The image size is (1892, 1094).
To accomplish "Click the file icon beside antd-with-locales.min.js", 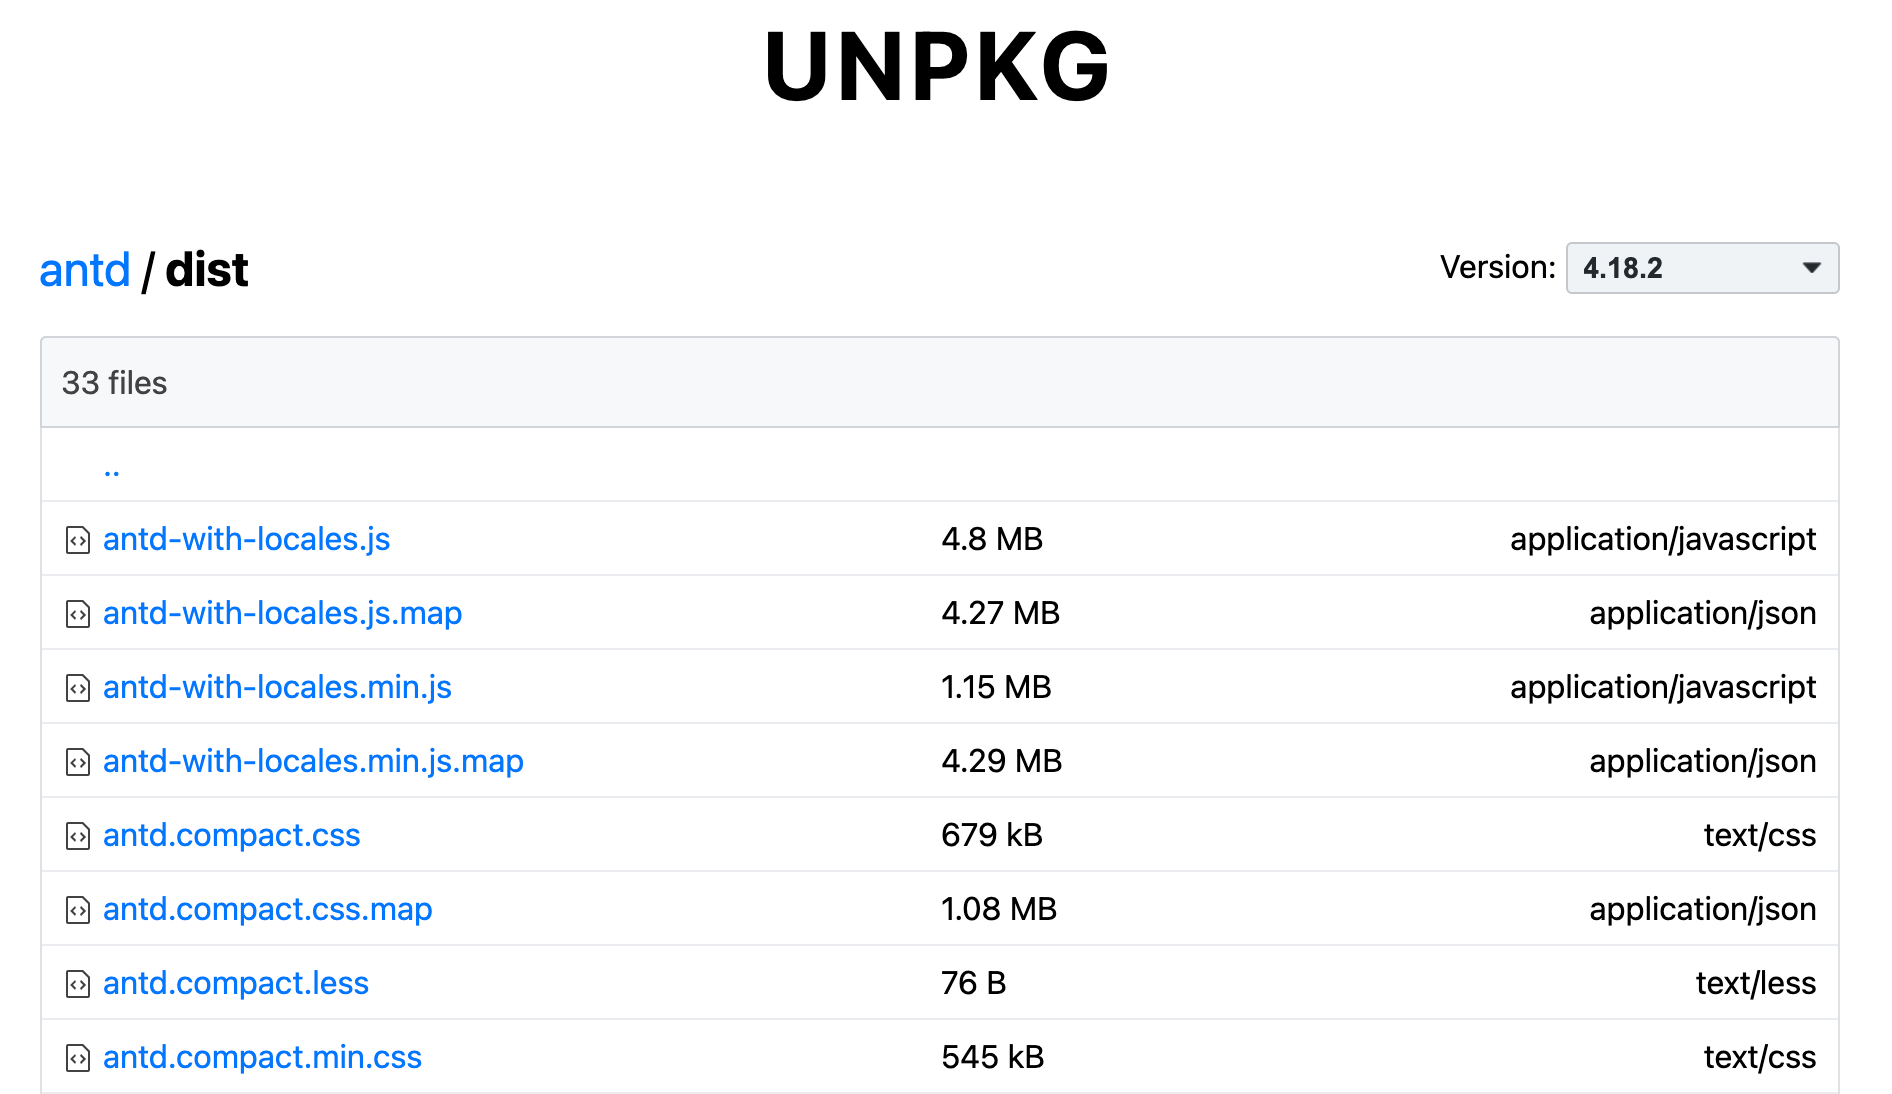I will point(78,688).
